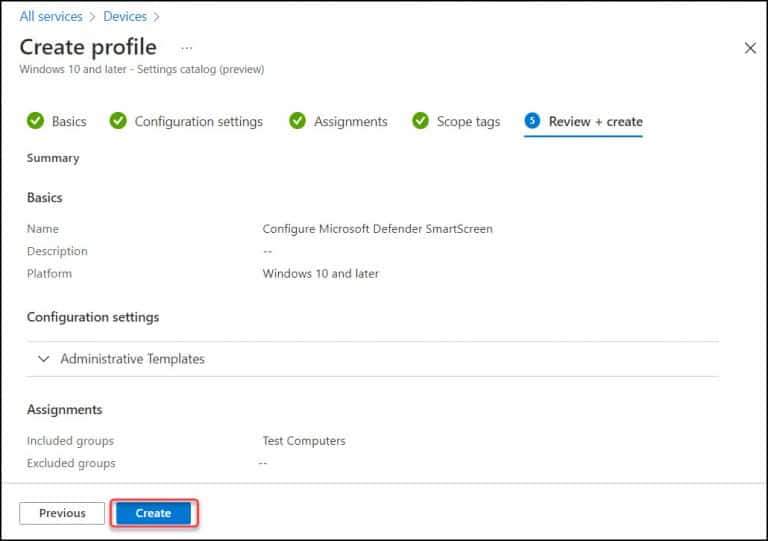Click the Create profile page title
The image size is (768, 541).
click(x=88, y=47)
